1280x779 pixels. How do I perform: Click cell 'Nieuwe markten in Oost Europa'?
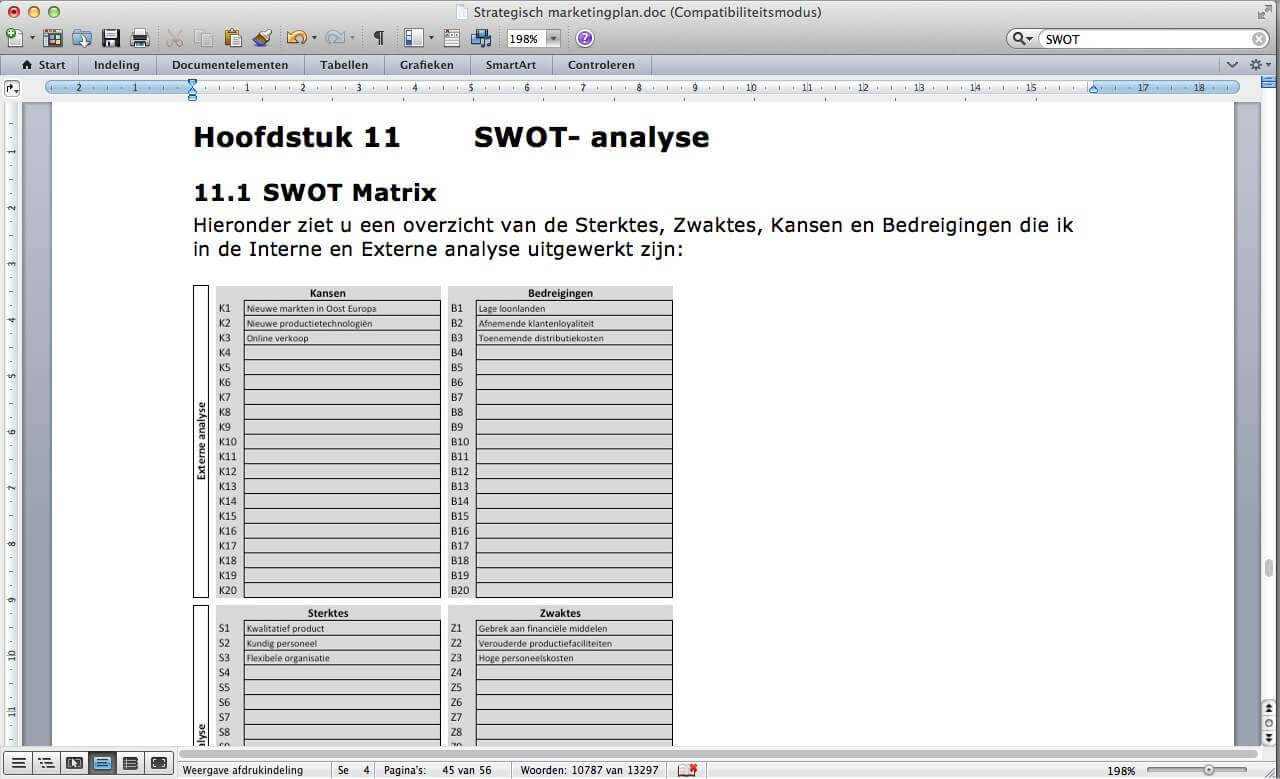point(342,308)
